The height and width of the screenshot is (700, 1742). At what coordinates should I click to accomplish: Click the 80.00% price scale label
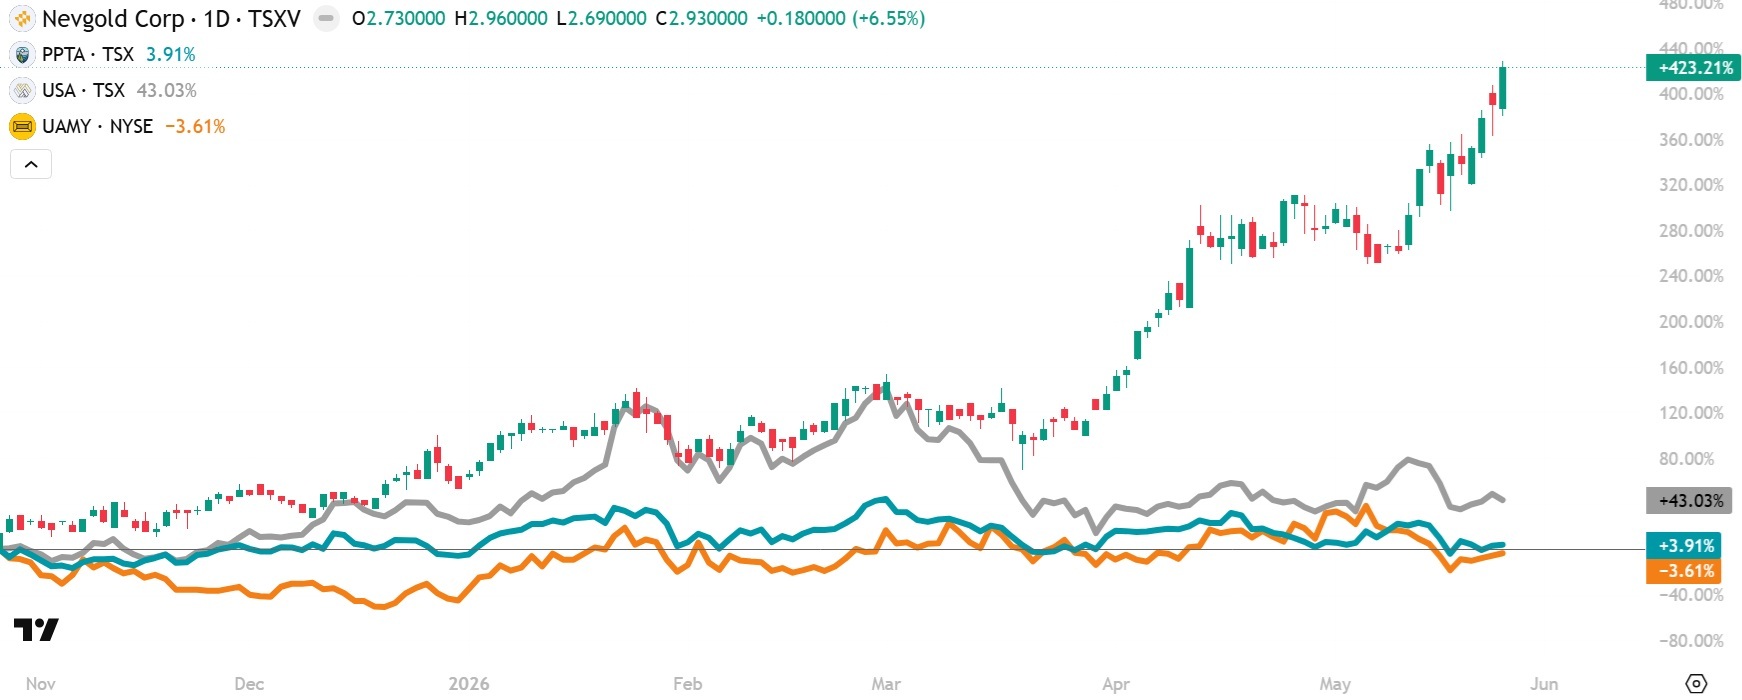(x=1686, y=459)
